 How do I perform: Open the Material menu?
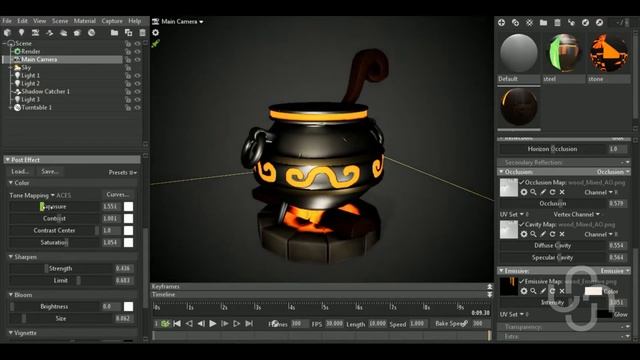coord(84,21)
